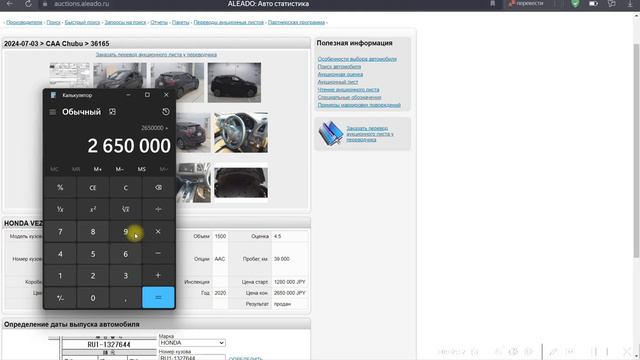Click the x squared key
The width and height of the screenshot is (640, 360).
point(93,209)
